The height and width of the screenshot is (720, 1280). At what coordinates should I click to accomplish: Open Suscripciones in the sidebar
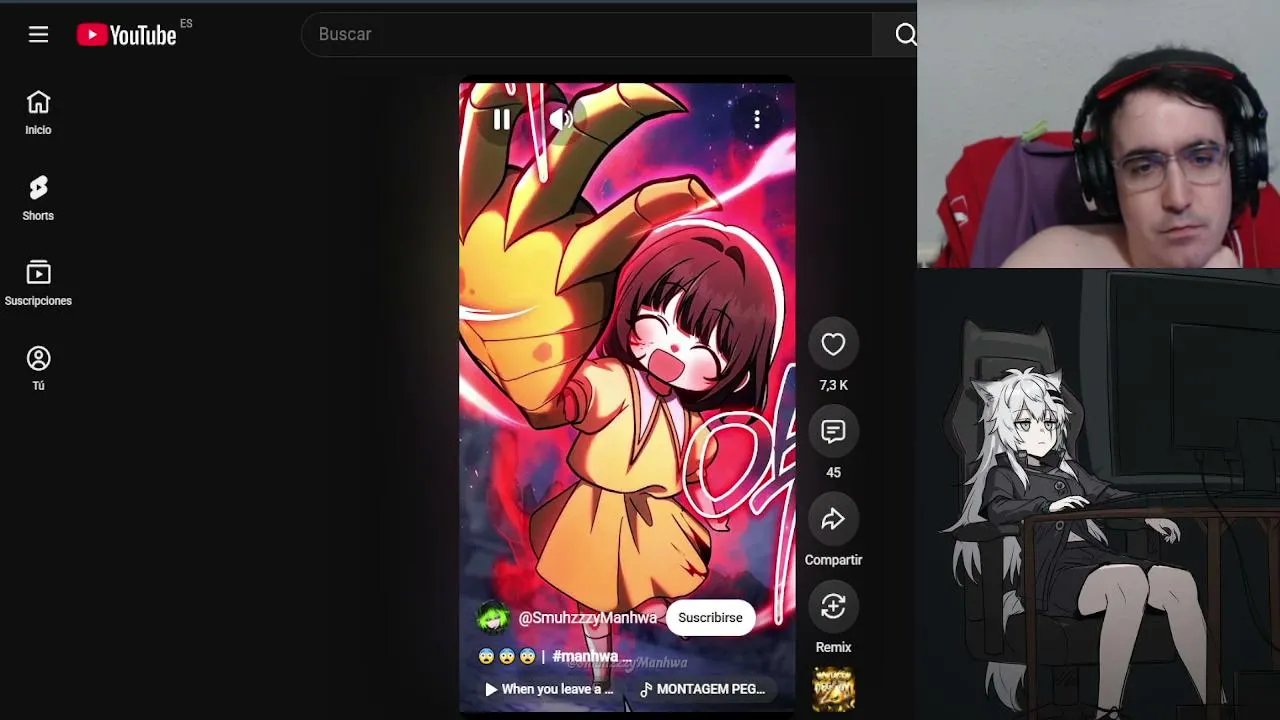tap(38, 284)
